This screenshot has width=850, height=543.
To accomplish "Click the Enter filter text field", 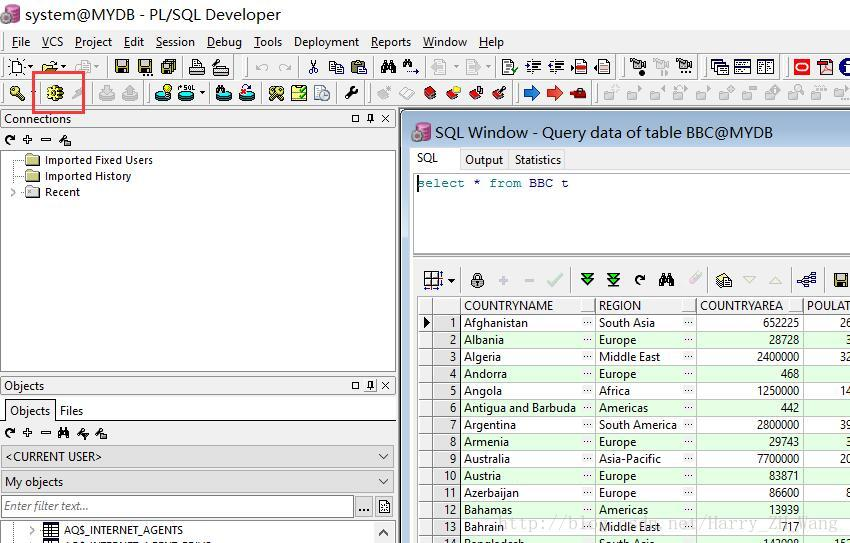I will pyautogui.click(x=178, y=506).
